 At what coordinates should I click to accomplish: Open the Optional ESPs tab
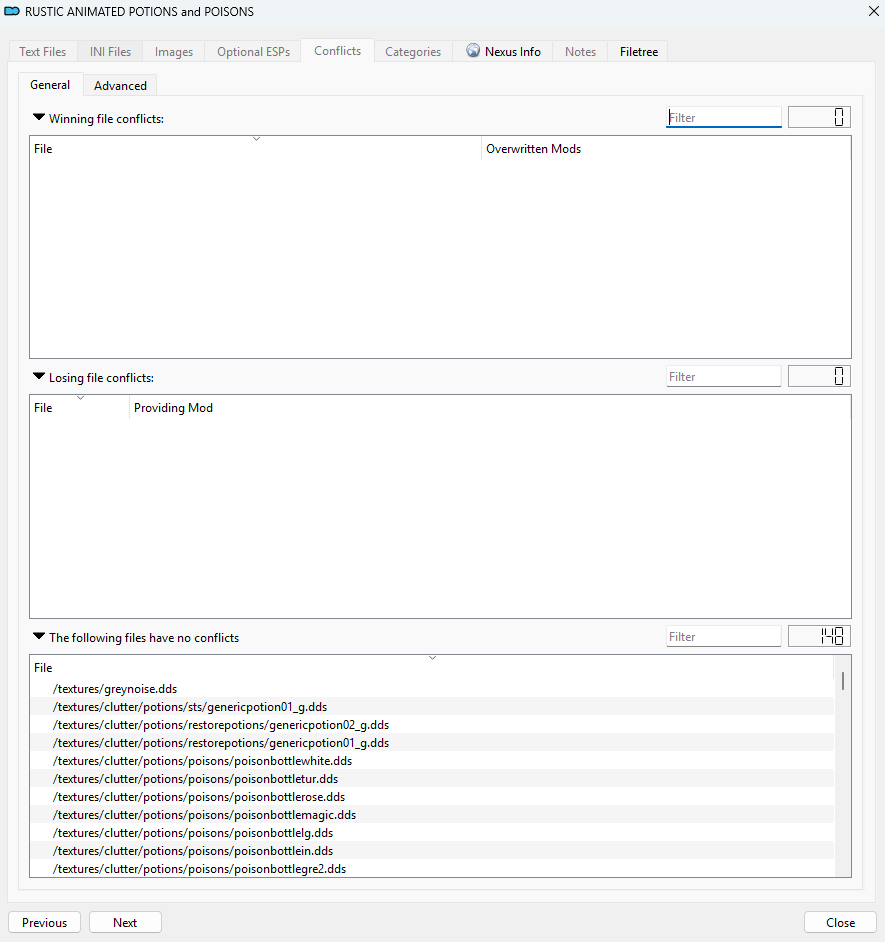253,51
